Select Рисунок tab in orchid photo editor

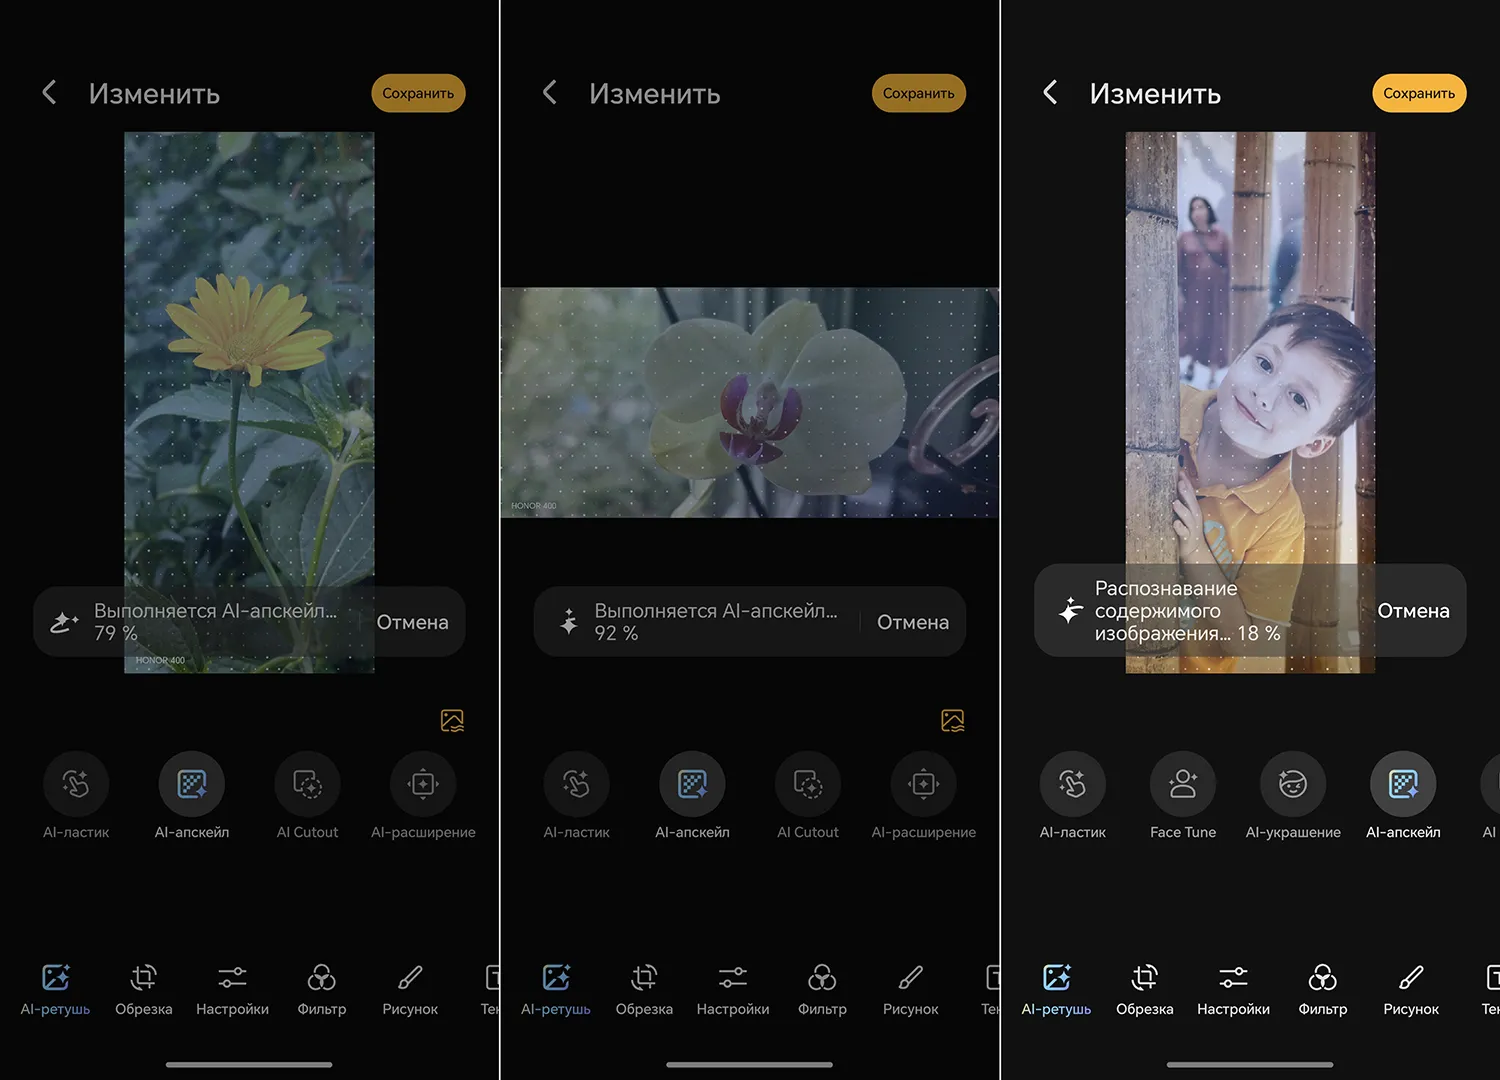[910, 988]
